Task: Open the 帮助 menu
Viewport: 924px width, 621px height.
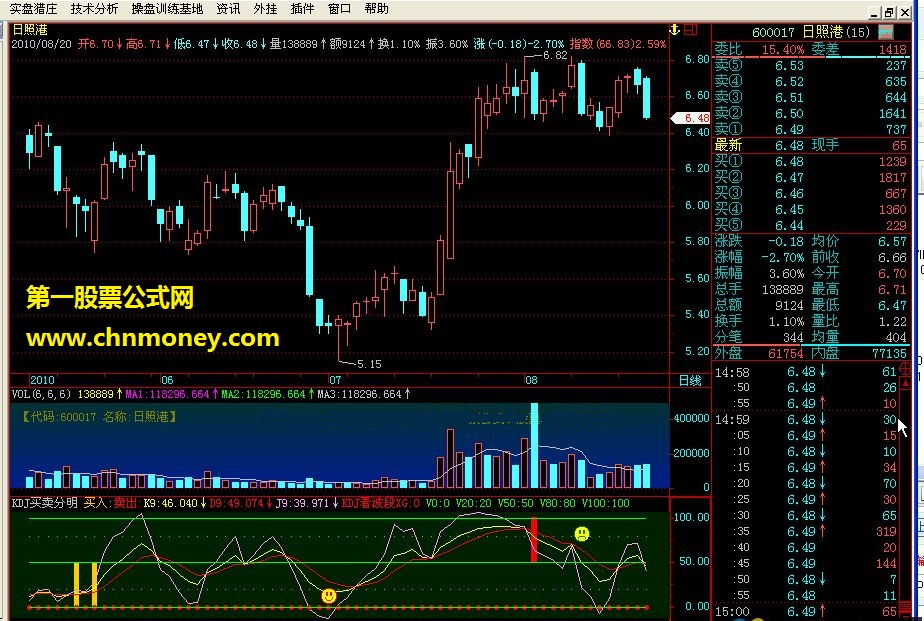Action: point(377,9)
